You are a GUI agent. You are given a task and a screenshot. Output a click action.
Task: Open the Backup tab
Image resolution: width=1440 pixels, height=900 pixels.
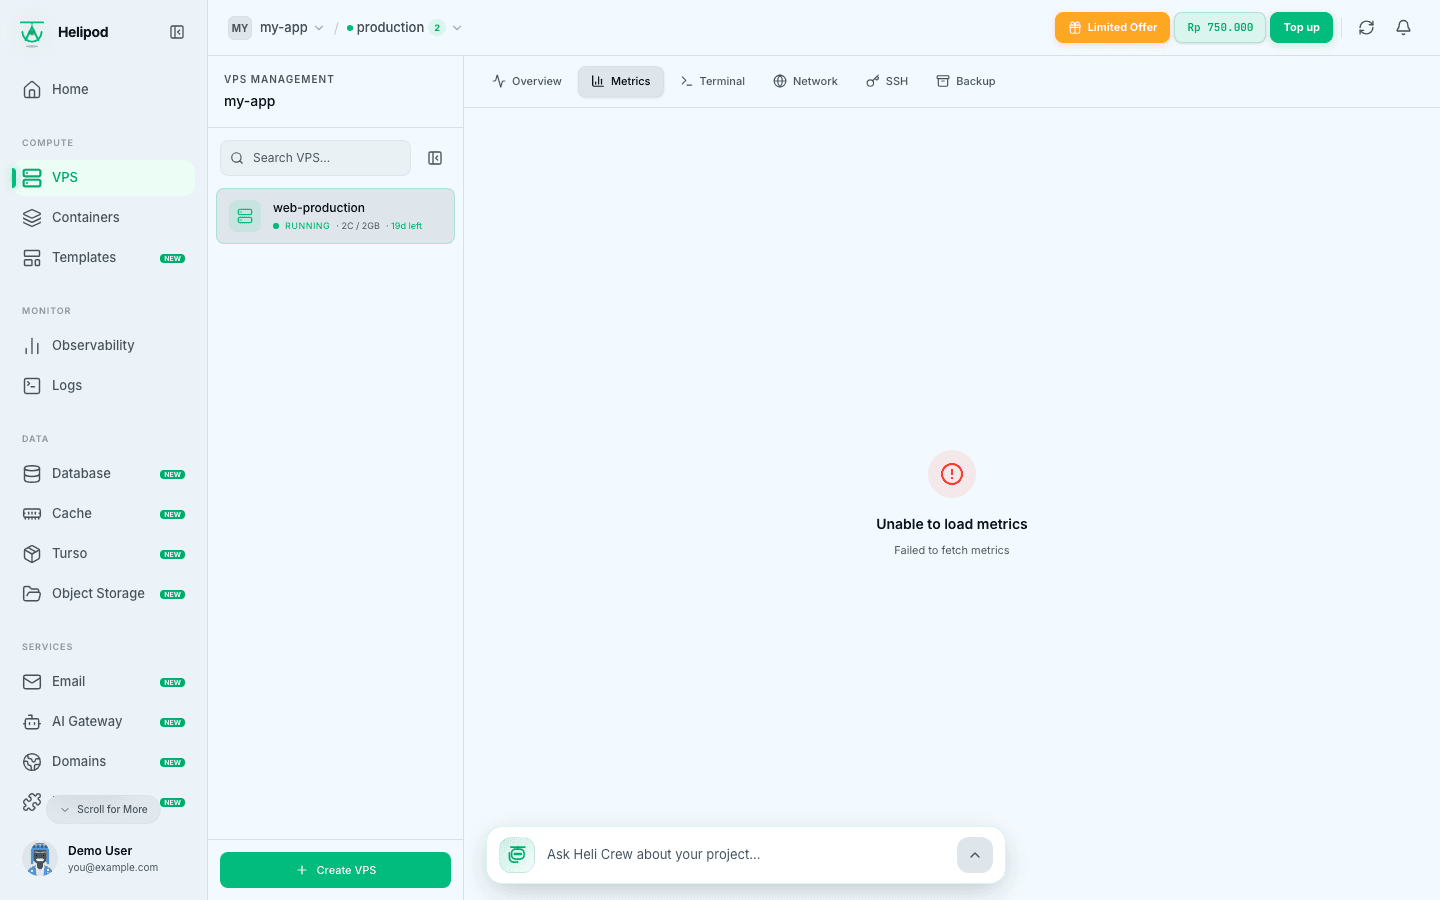point(966,81)
